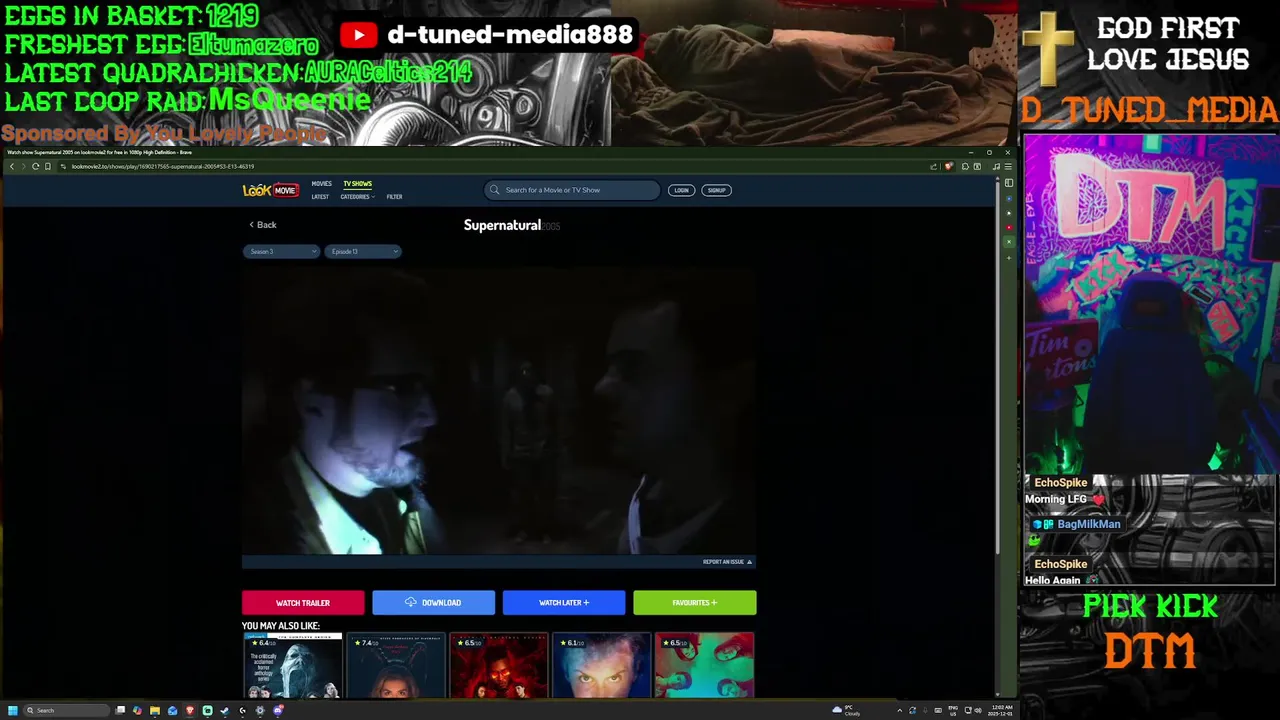The height and width of the screenshot is (720, 1280).
Task: Go Back to the previous page
Action: (263, 225)
